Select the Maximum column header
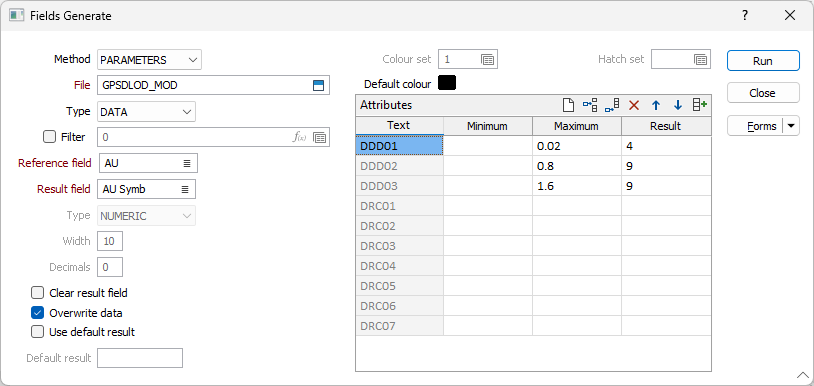 click(576, 126)
